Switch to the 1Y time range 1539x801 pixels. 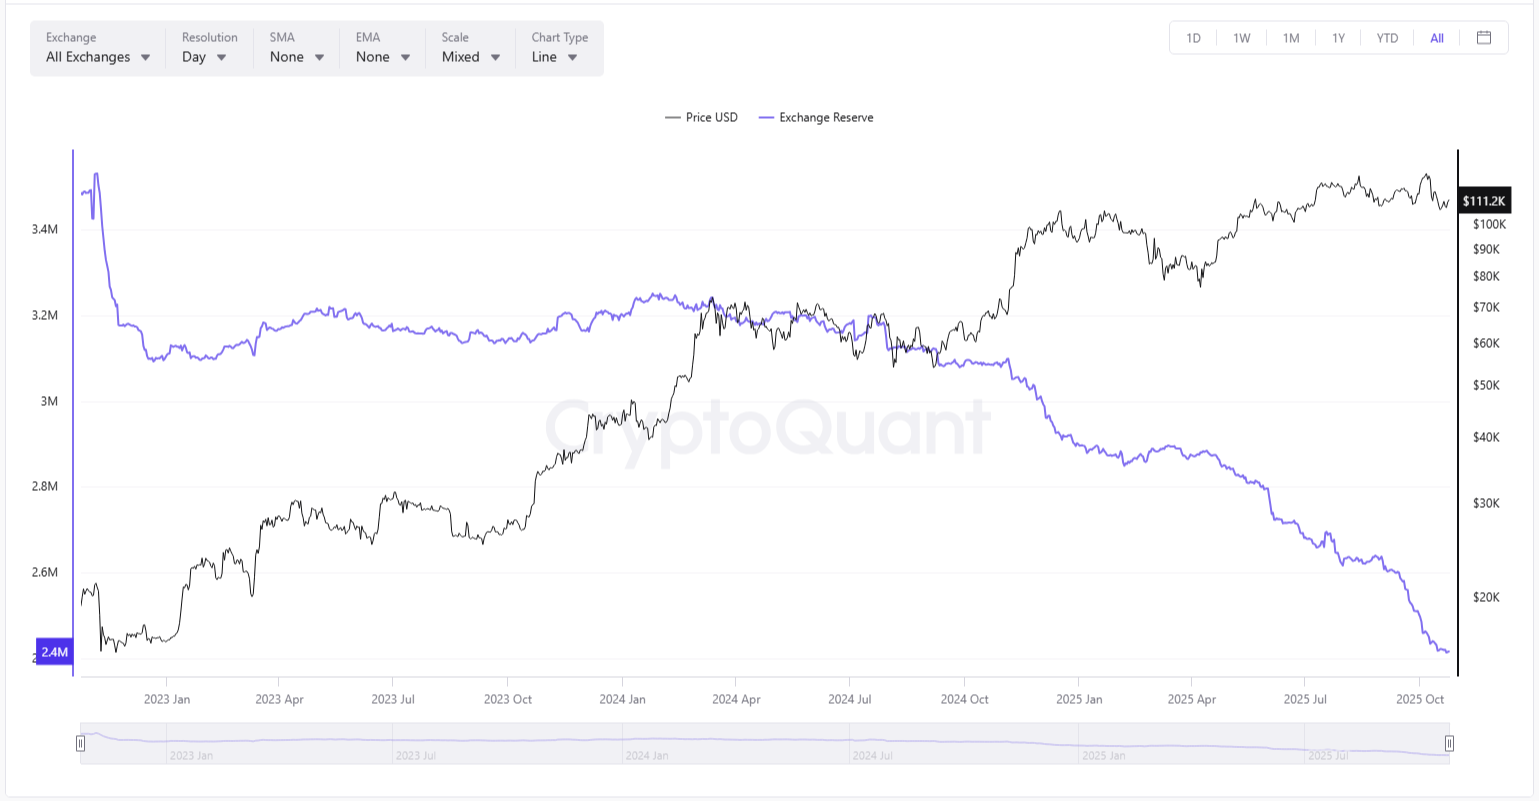pyautogui.click(x=1339, y=37)
